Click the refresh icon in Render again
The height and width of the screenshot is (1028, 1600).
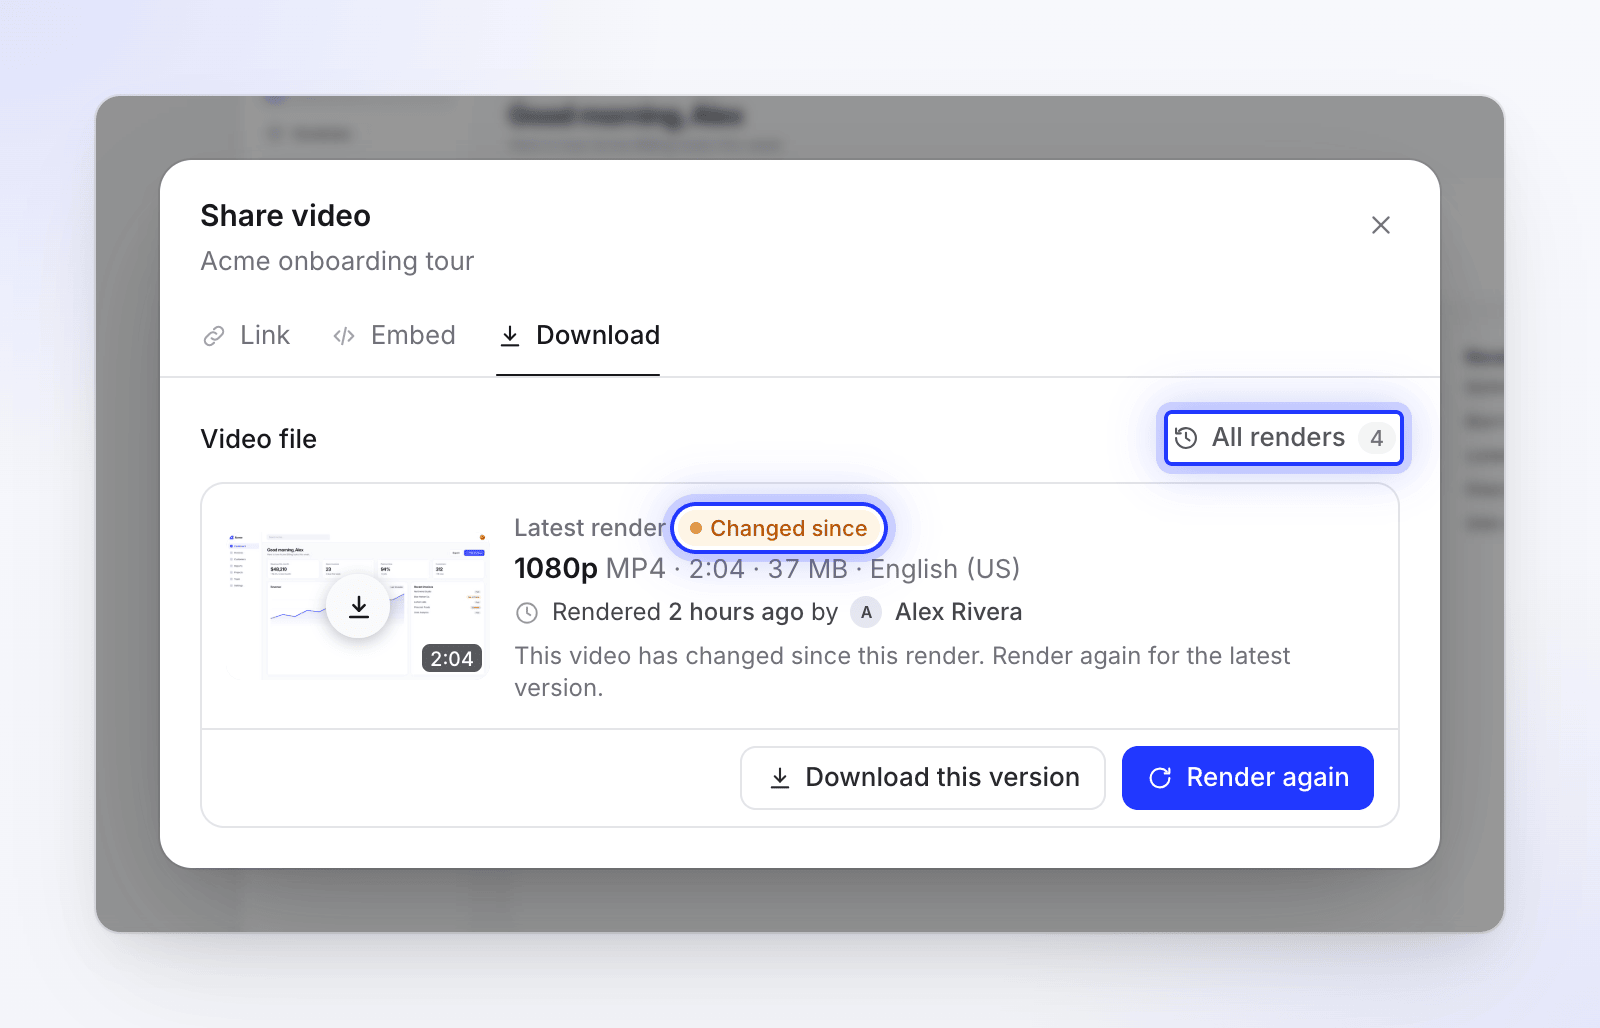tap(1160, 778)
